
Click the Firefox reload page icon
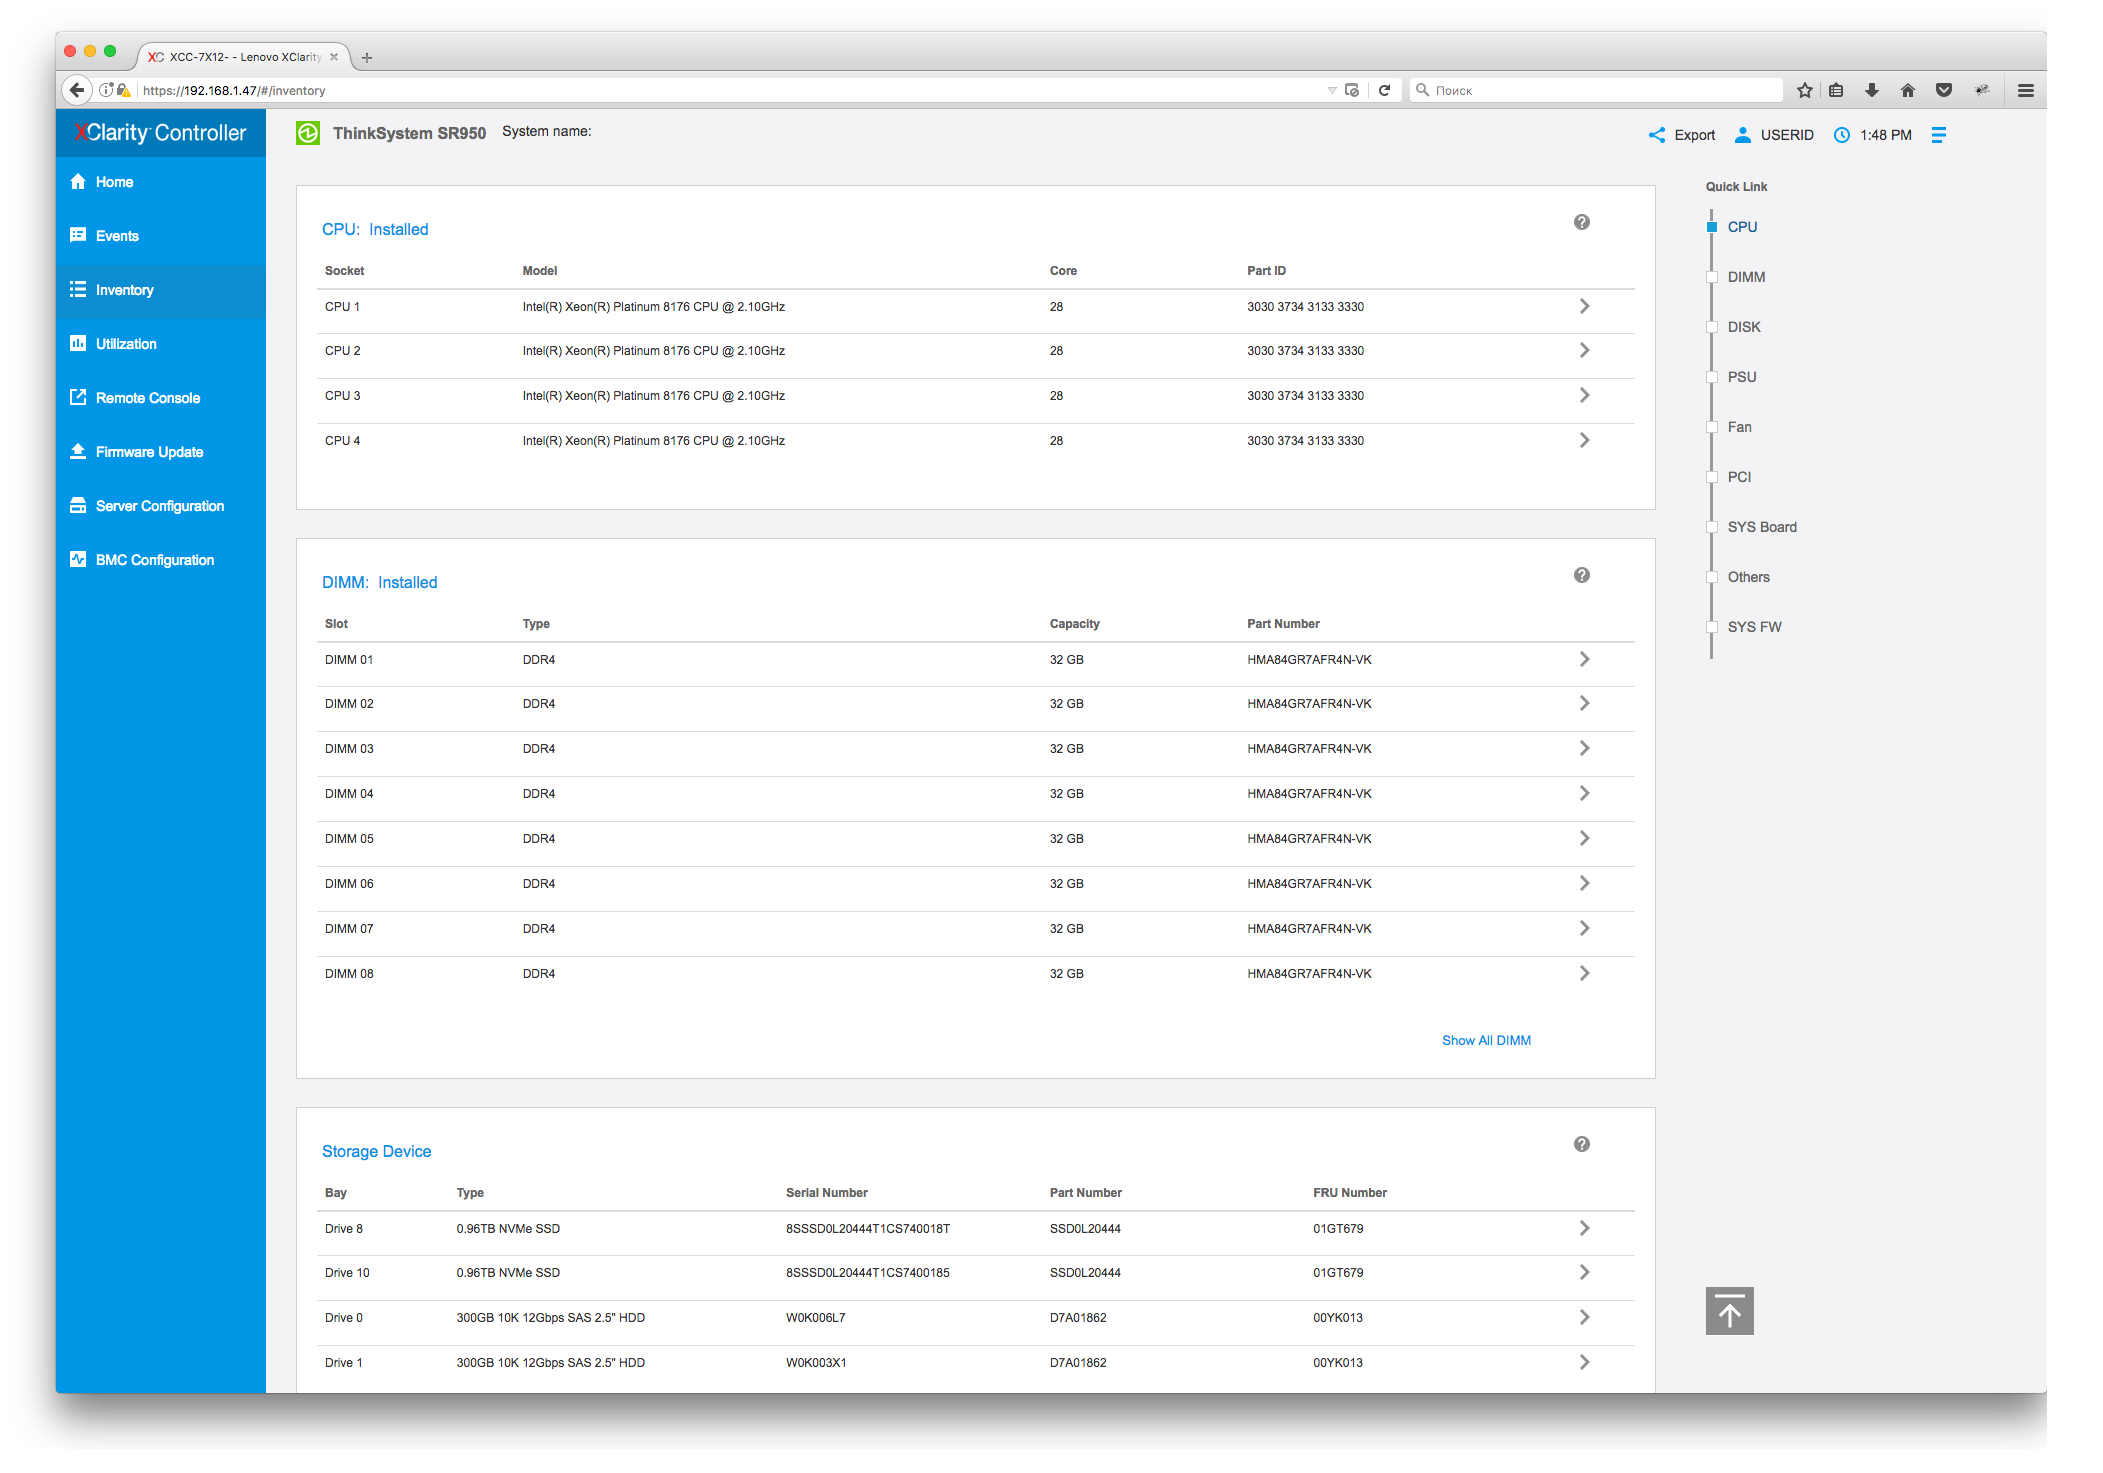(x=1384, y=90)
